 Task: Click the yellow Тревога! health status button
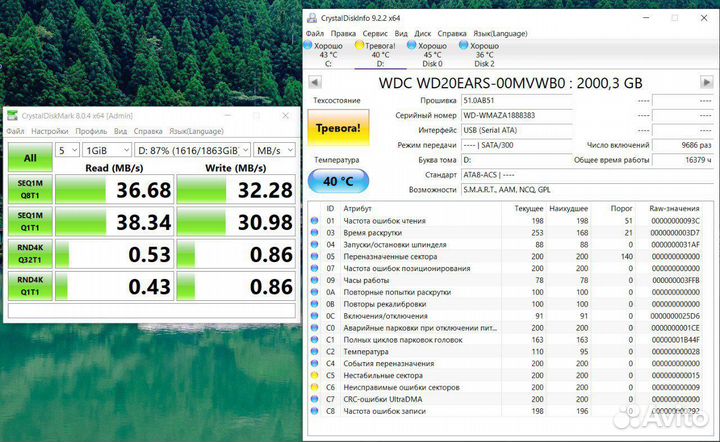(x=338, y=128)
